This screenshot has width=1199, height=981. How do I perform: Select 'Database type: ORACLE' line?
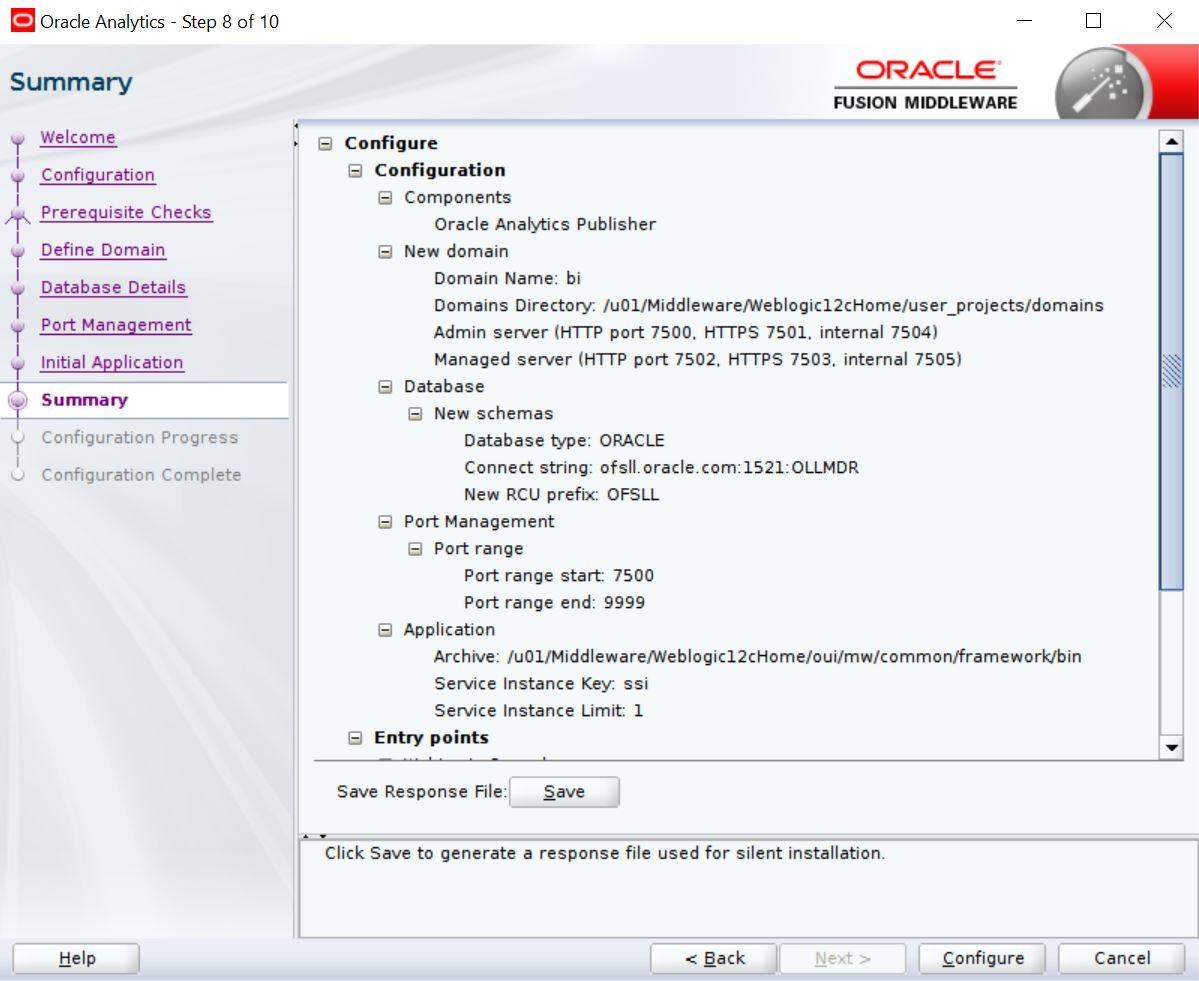564,441
